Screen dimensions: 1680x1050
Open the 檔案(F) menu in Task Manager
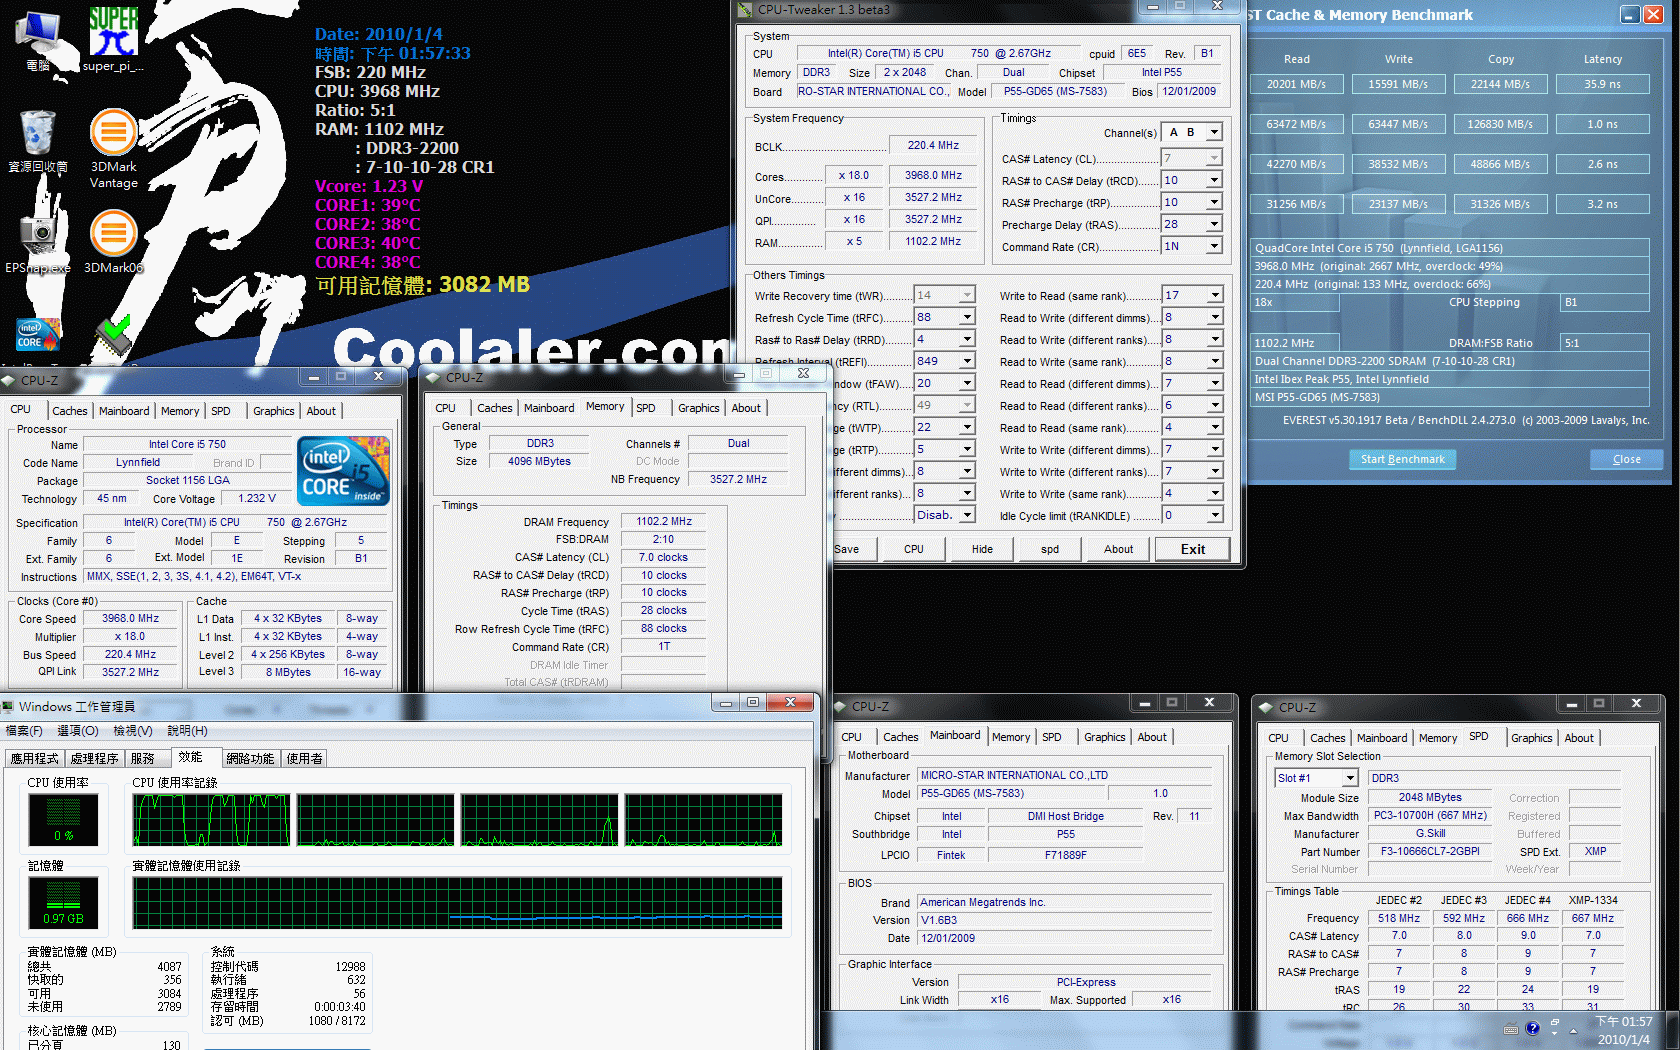tap(24, 731)
